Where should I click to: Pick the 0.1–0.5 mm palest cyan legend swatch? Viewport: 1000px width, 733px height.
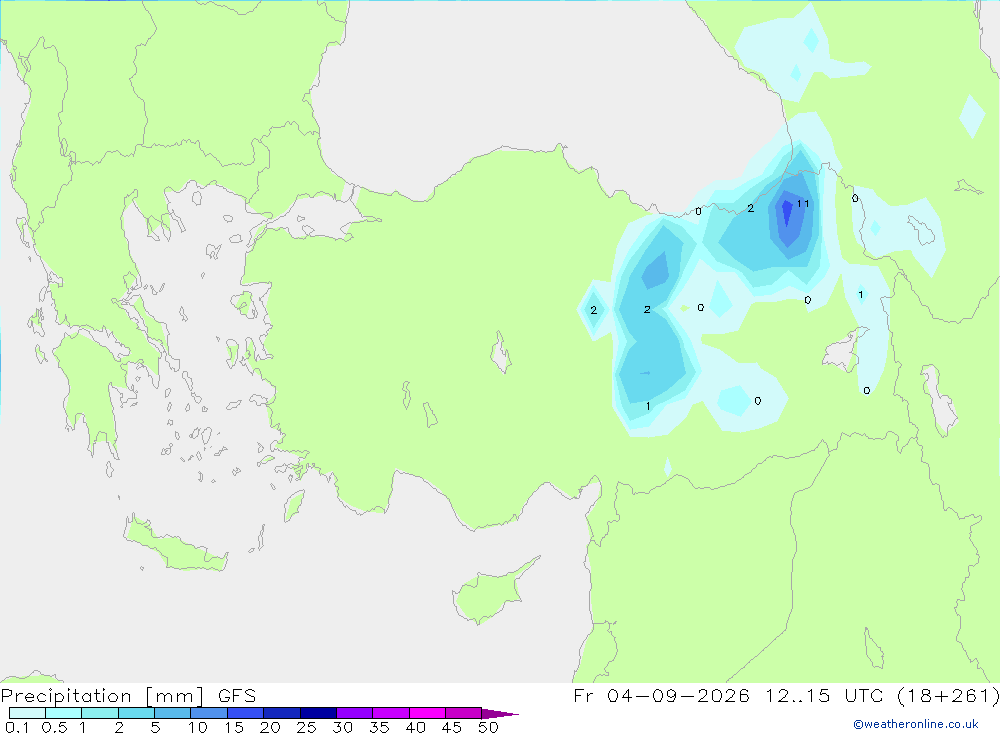pyautogui.click(x=27, y=713)
